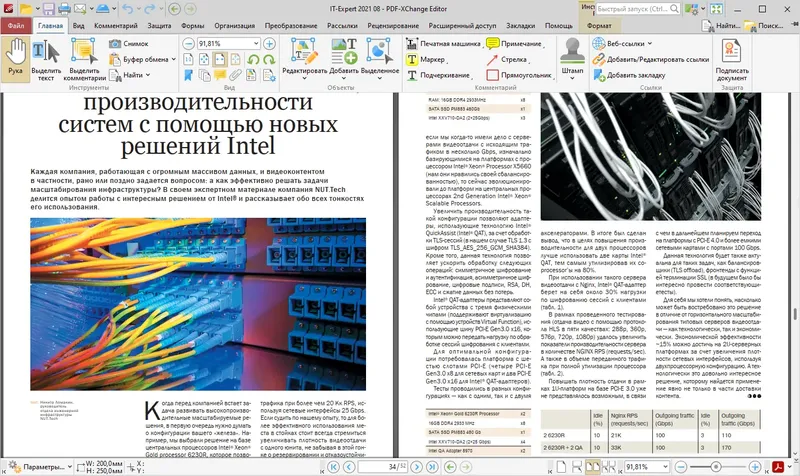This screenshot has height=476, width=800.
Task: Click the zoom in plus icon in ribbon
Action: (269, 44)
